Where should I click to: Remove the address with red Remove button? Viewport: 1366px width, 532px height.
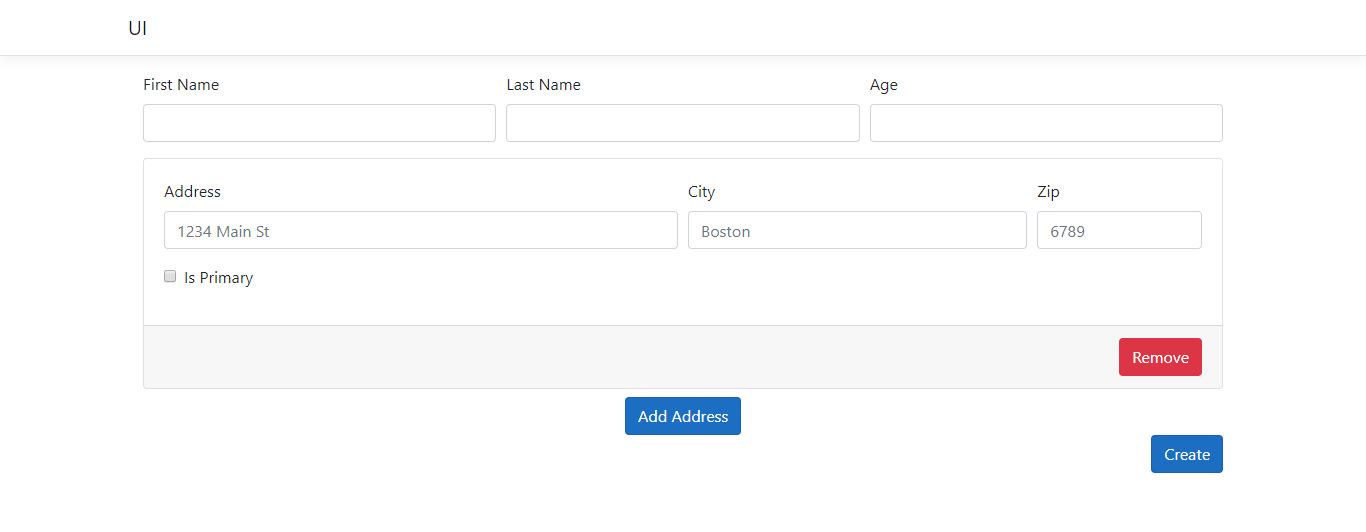(1160, 357)
